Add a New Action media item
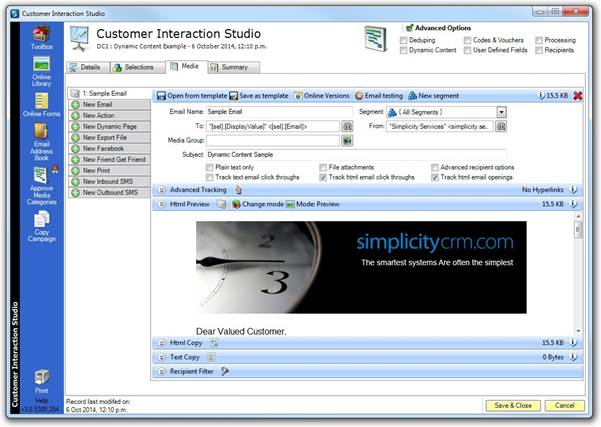 pos(110,116)
